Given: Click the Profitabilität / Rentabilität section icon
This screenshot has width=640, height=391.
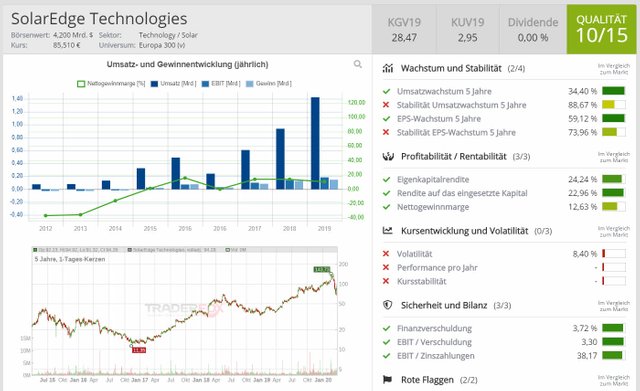Looking at the screenshot, I should (388, 156).
